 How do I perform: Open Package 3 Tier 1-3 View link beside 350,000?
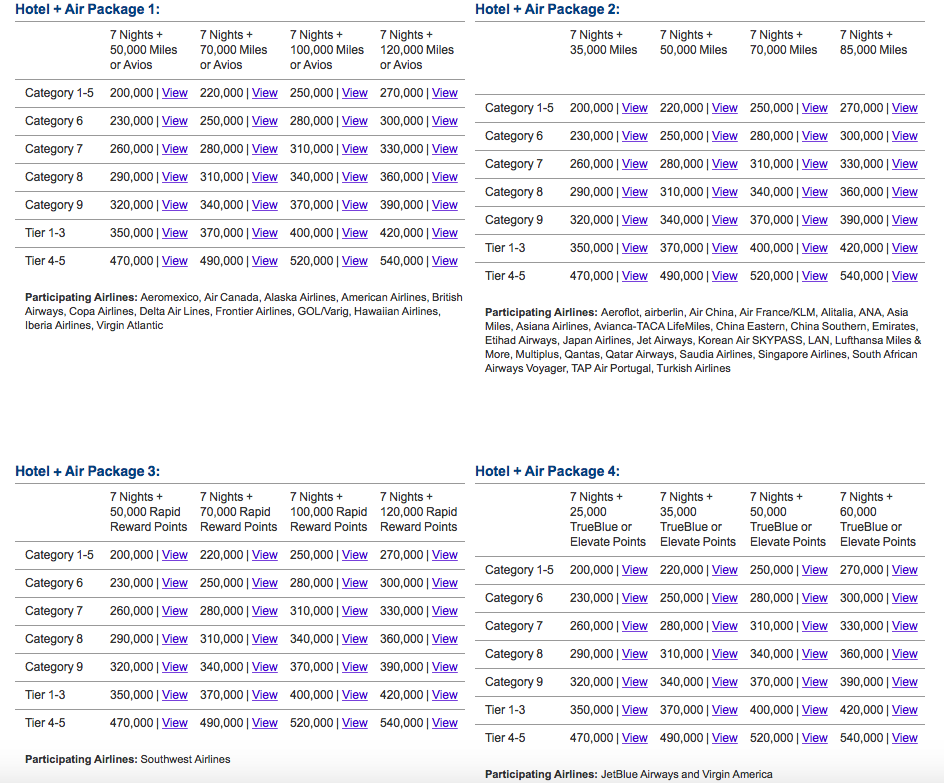pyautogui.click(x=175, y=695)
